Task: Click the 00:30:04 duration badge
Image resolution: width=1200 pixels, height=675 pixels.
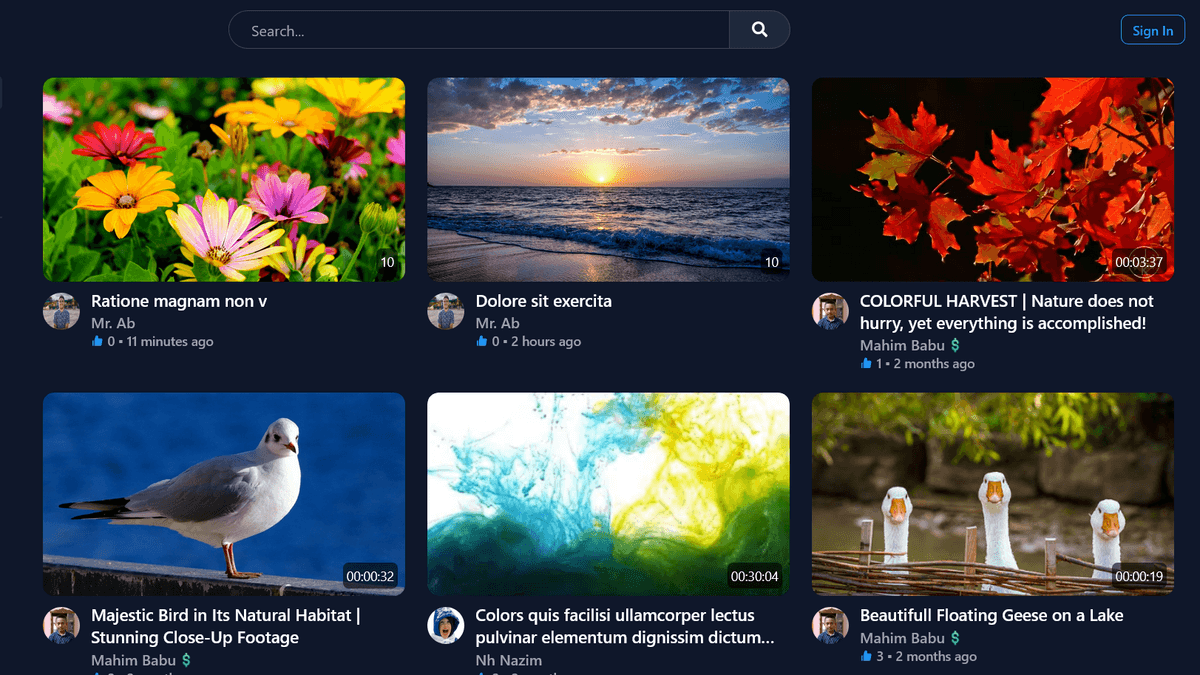Action: tap(754, 576)
